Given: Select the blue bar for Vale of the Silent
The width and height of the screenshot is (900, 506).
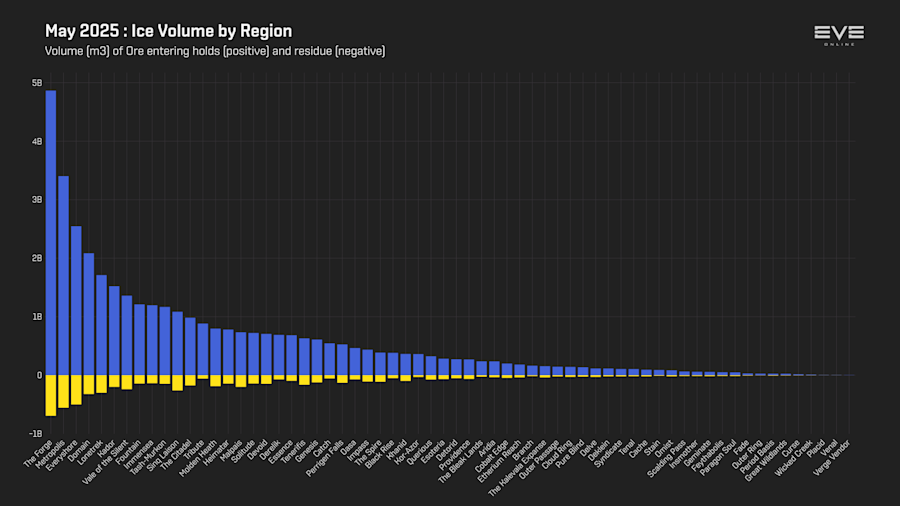Looking at the screenshot, I should pyautogui.click(x=126, y=336).
